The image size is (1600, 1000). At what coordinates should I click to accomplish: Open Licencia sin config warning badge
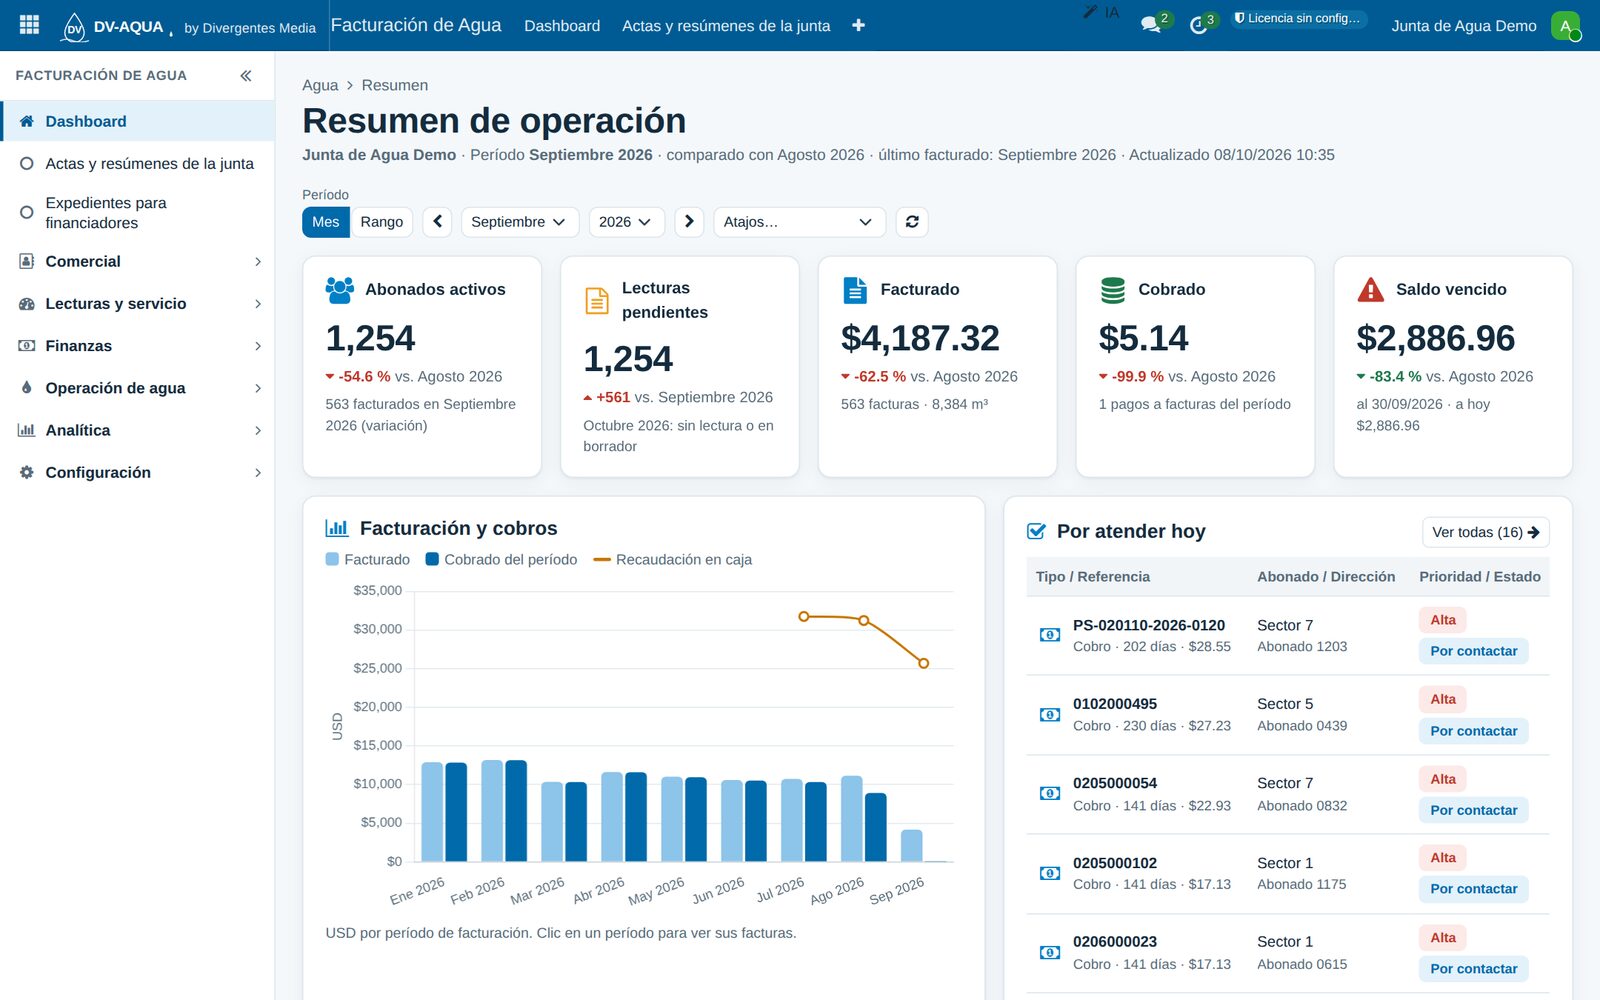[1298, 18]
